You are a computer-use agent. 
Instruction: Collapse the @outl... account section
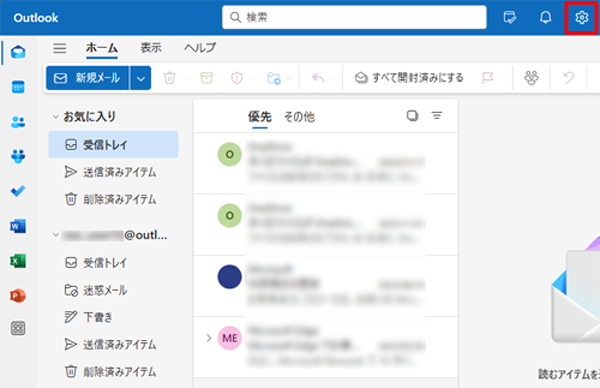[x=56, y=235]
